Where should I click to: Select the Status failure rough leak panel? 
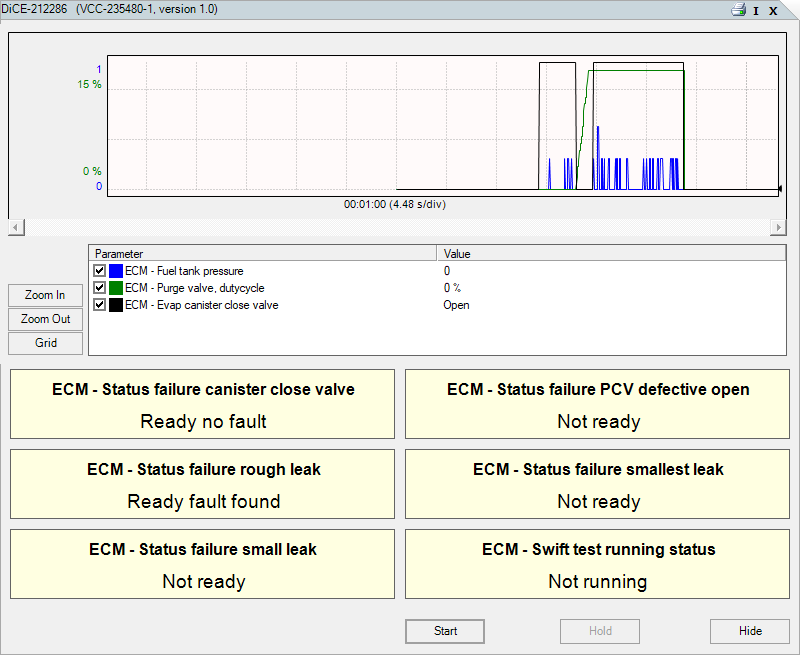pos(203,484)
